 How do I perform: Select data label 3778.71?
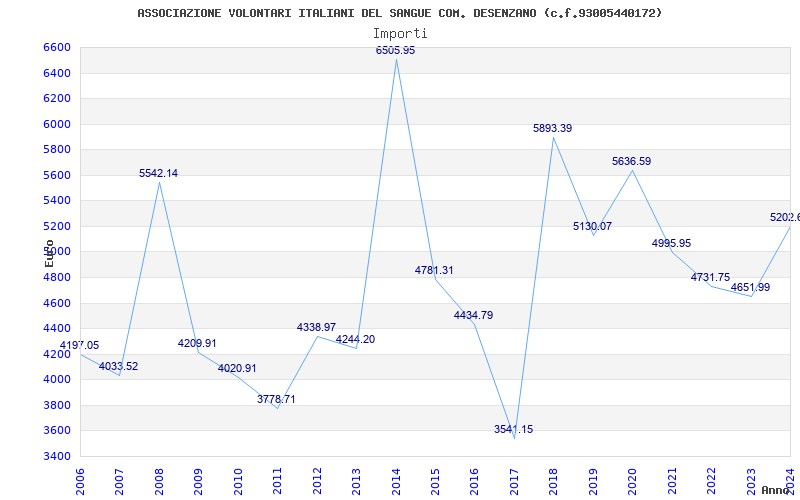pyautogui.click(x=276, y=399)
